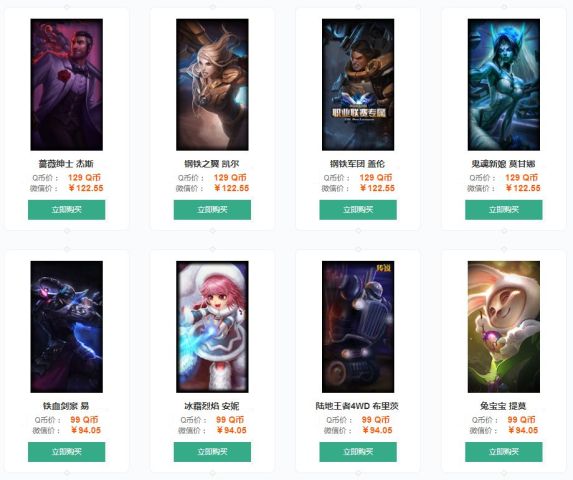Screen dimensions: 573x480
Task: Open the 钢铁之翼 凯尔 skin image
Action: pyautogui.click(x=212, y=84)
